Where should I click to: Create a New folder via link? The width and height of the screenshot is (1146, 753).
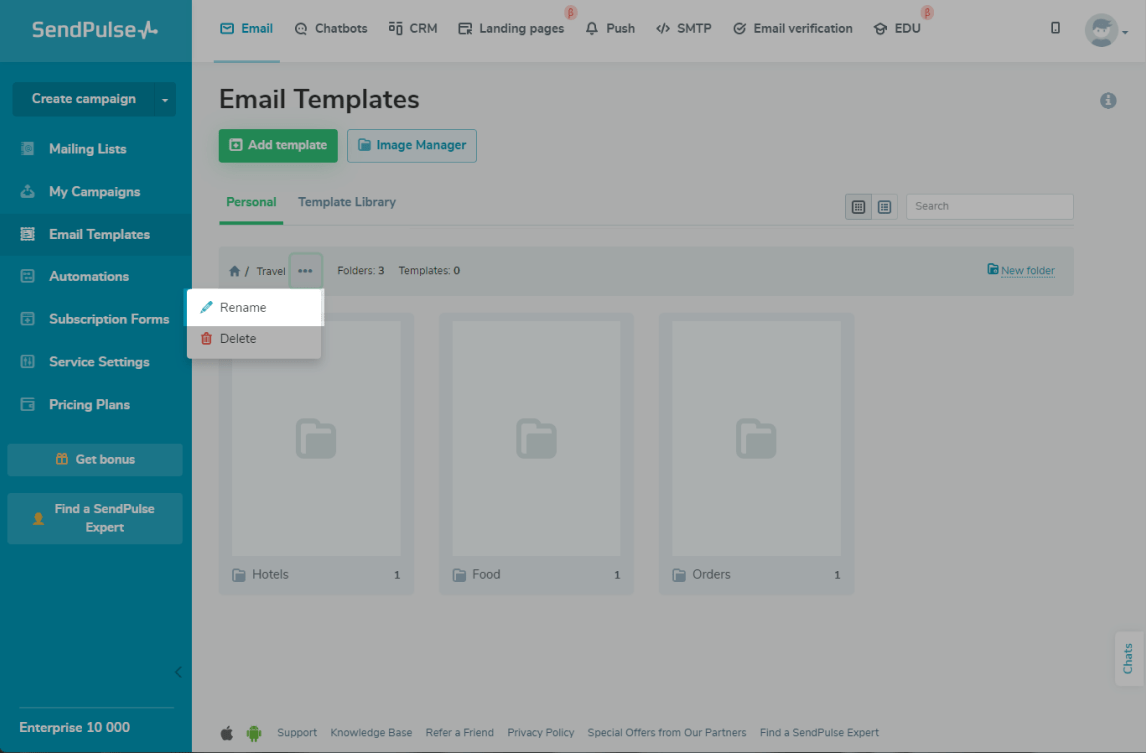1021,270
